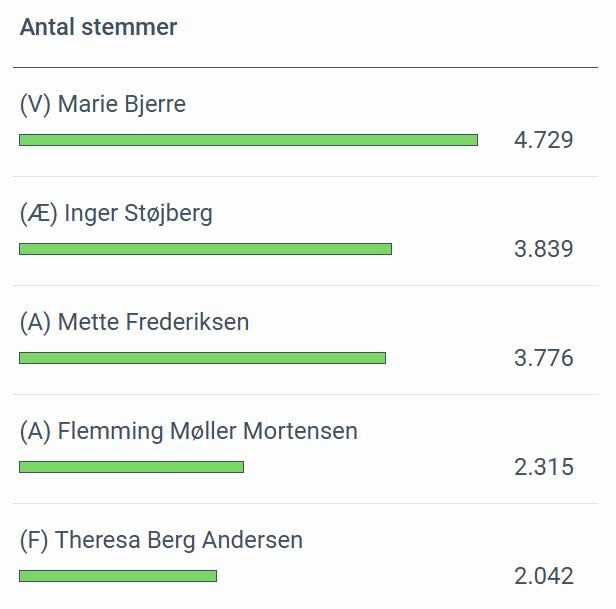The width and height of the screenshot is (616, 609).
Task: Click the 'Antal stemmer' heading
Action: 98,28
